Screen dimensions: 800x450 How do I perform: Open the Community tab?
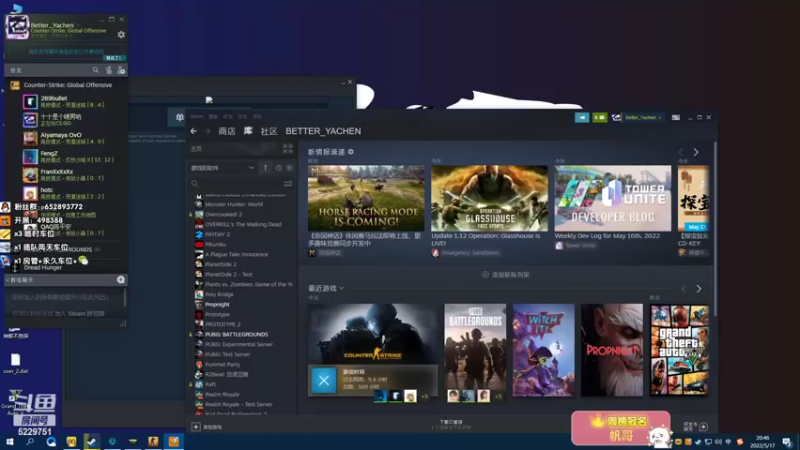pyautogui.click(x=269, y=131)
